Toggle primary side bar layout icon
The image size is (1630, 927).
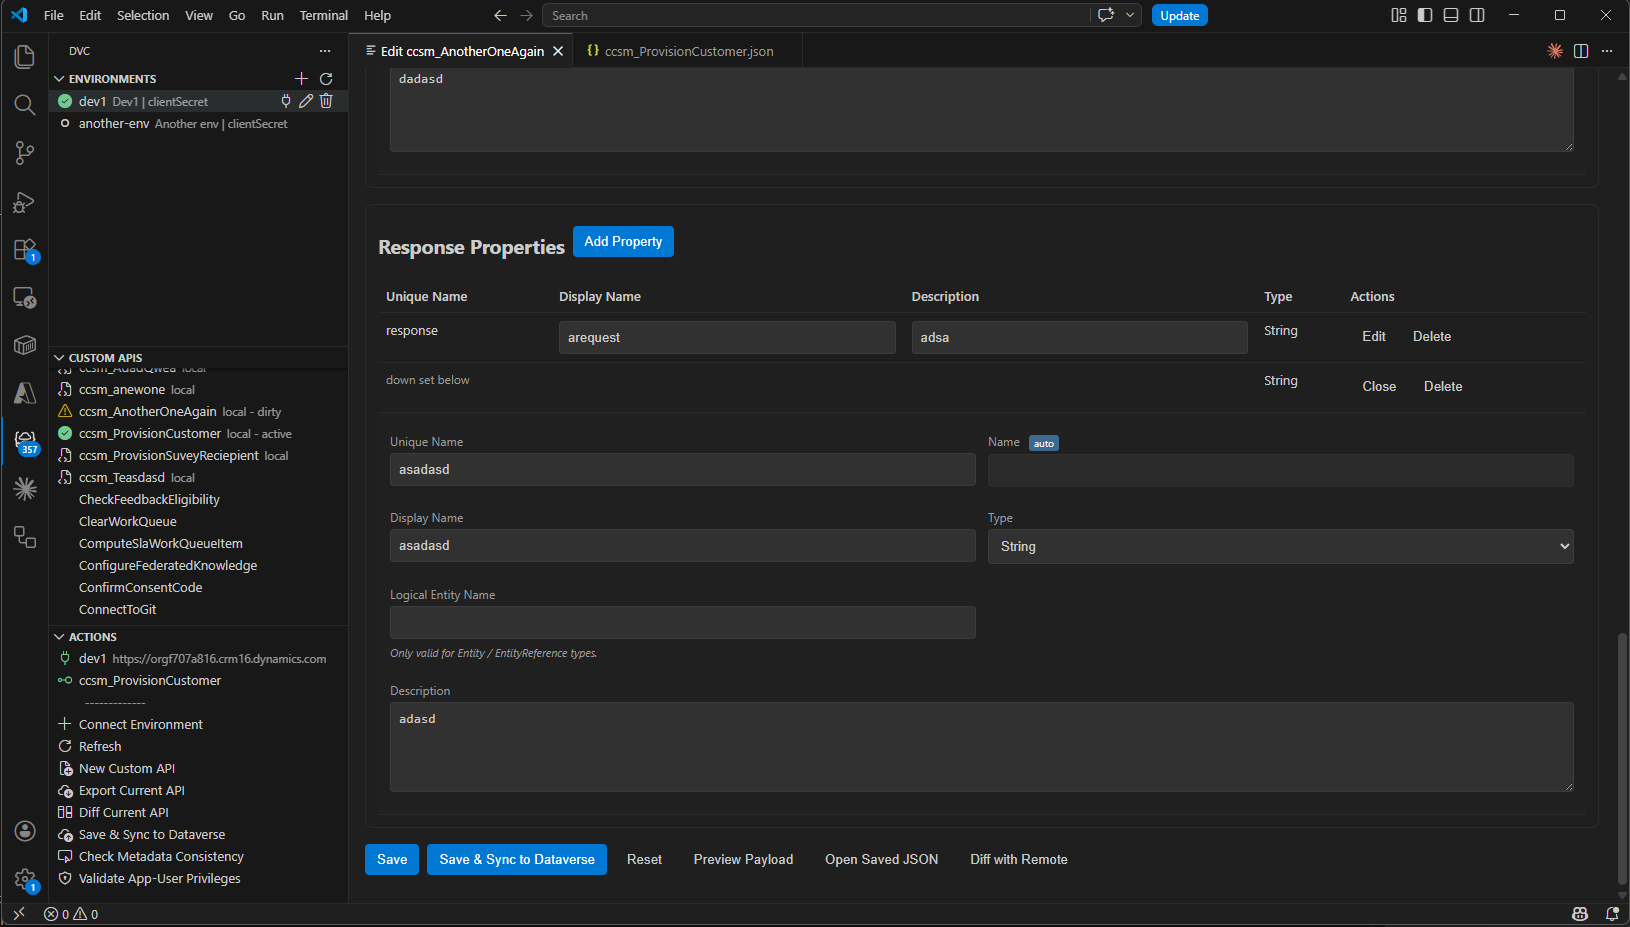click(x=1425, y=15)
